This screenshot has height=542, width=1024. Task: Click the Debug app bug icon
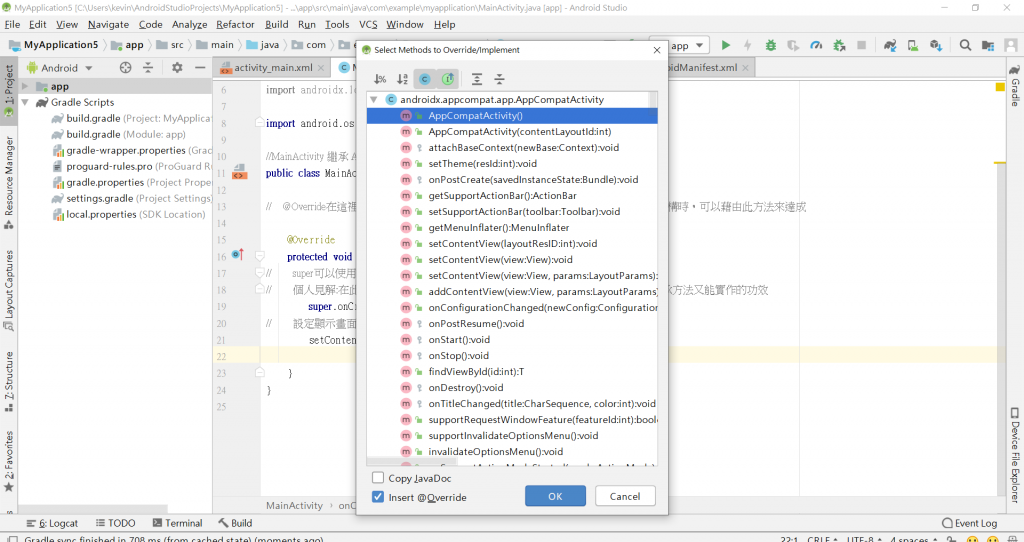(x=771, y=46)
